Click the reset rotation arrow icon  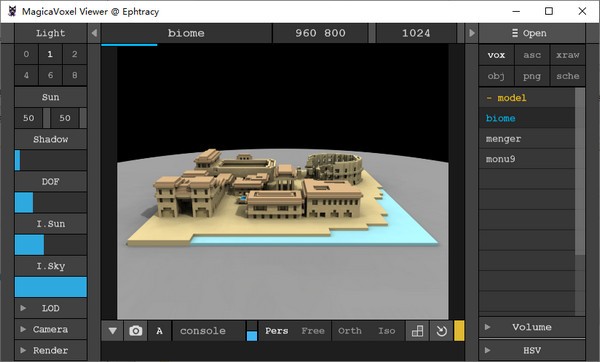coord(441,331)
